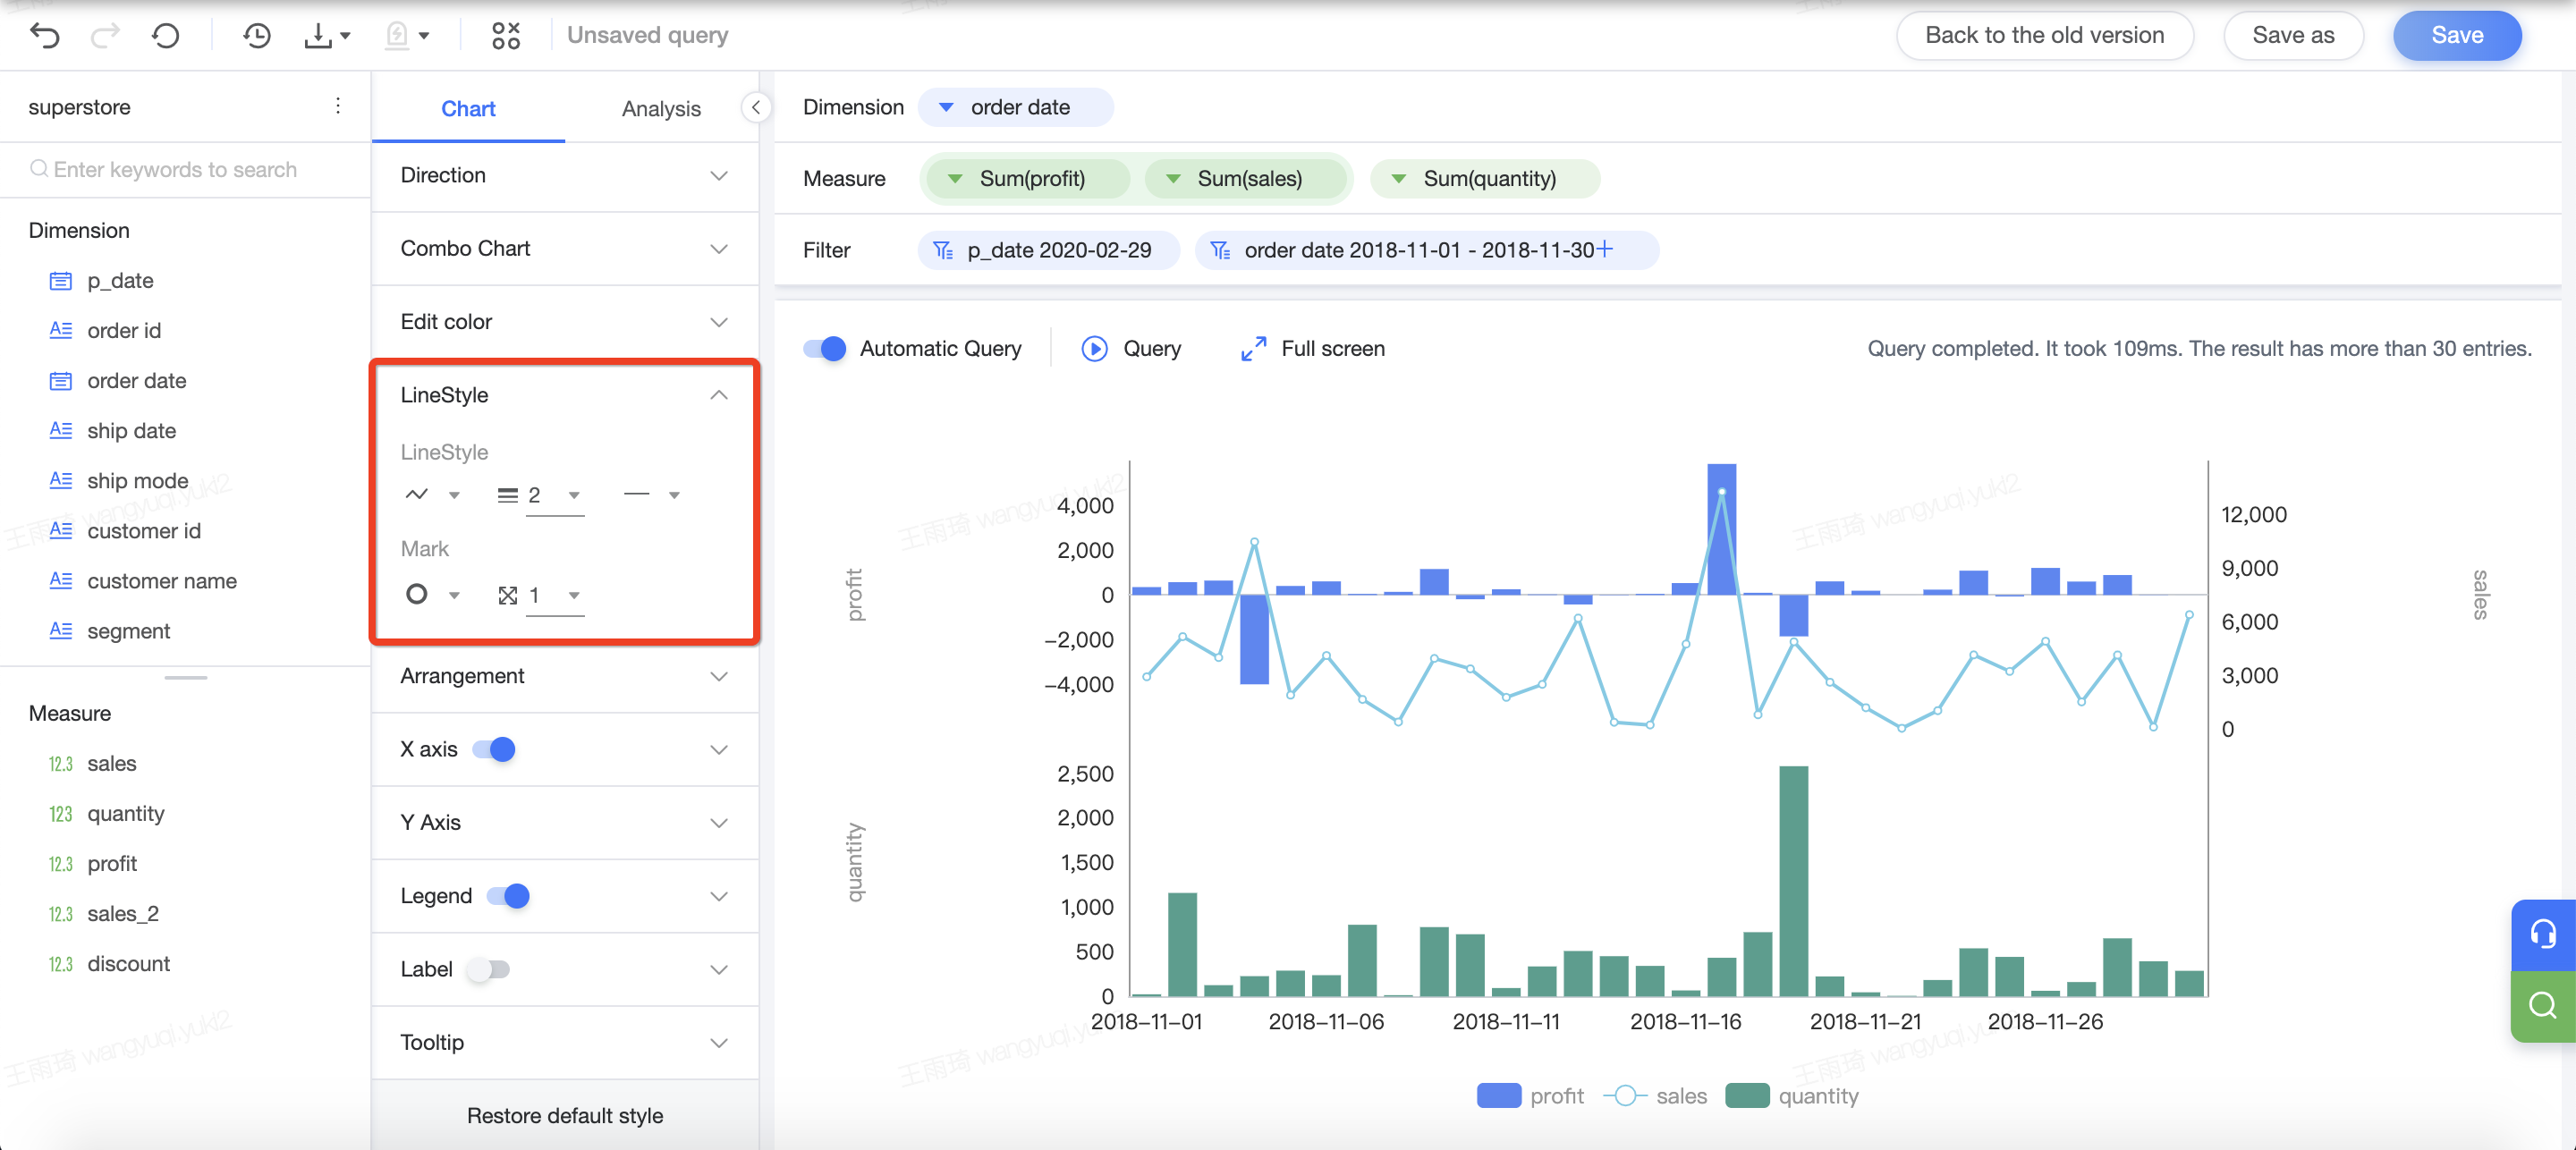Image resolution: width=2576 pixels, height=1150 pixels.
Task: Expand the Direction section
Action: (564, 175)
